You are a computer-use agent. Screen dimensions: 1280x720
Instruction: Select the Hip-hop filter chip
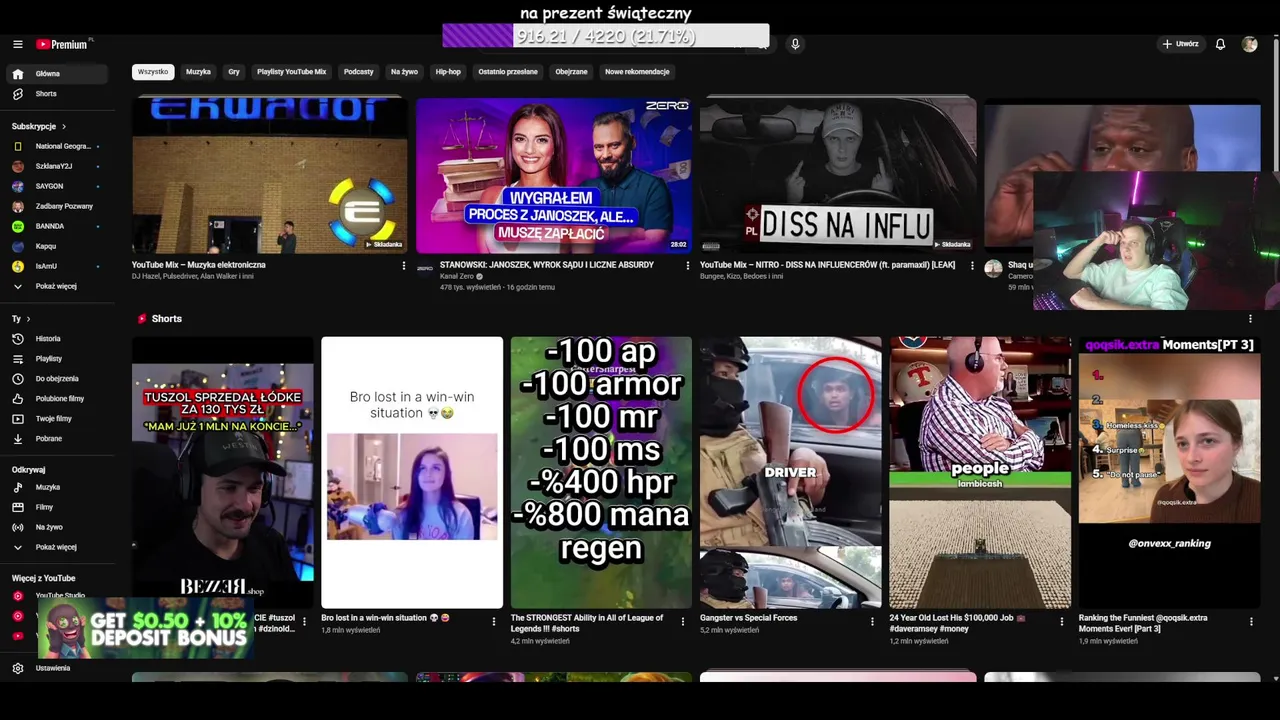coord(448,72)
